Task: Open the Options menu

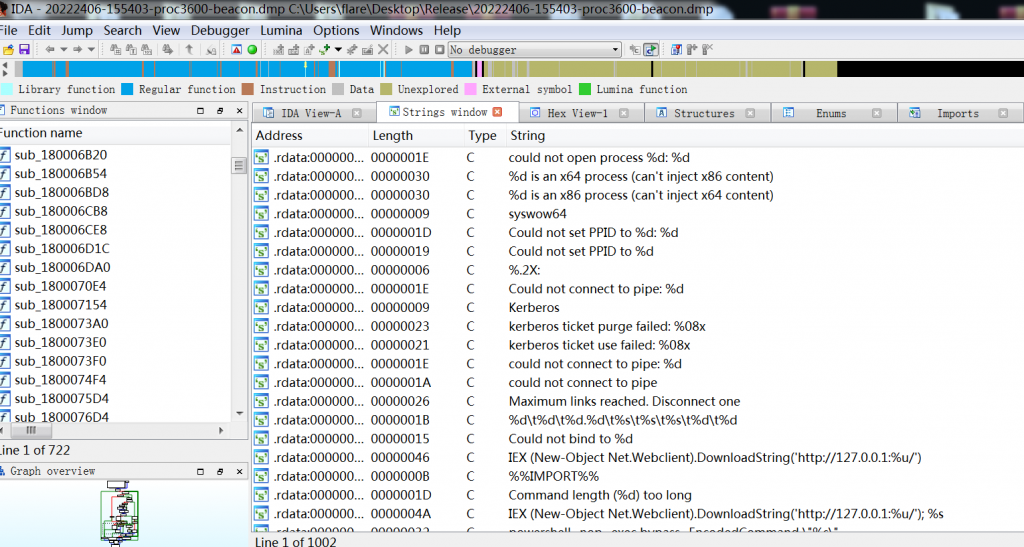Action: click(x=336, y=30)
